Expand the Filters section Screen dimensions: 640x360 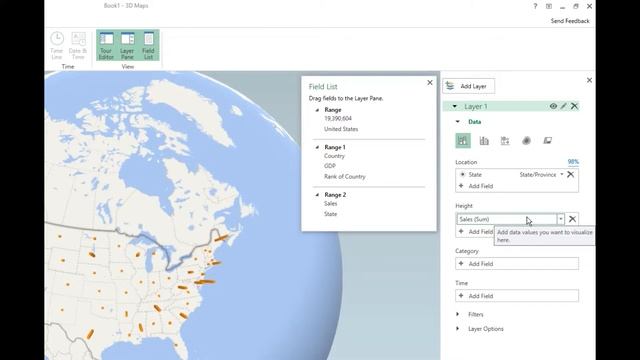458,314
